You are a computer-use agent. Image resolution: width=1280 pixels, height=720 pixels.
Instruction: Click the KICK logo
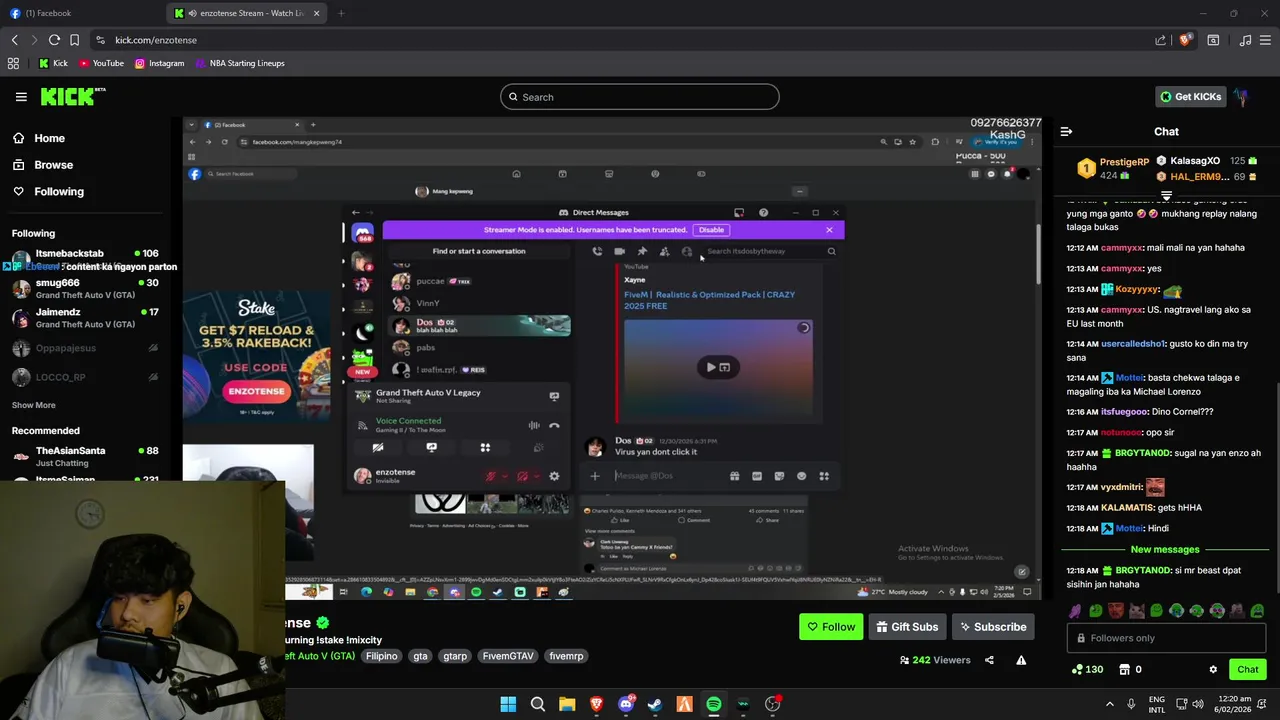point(72,97)
